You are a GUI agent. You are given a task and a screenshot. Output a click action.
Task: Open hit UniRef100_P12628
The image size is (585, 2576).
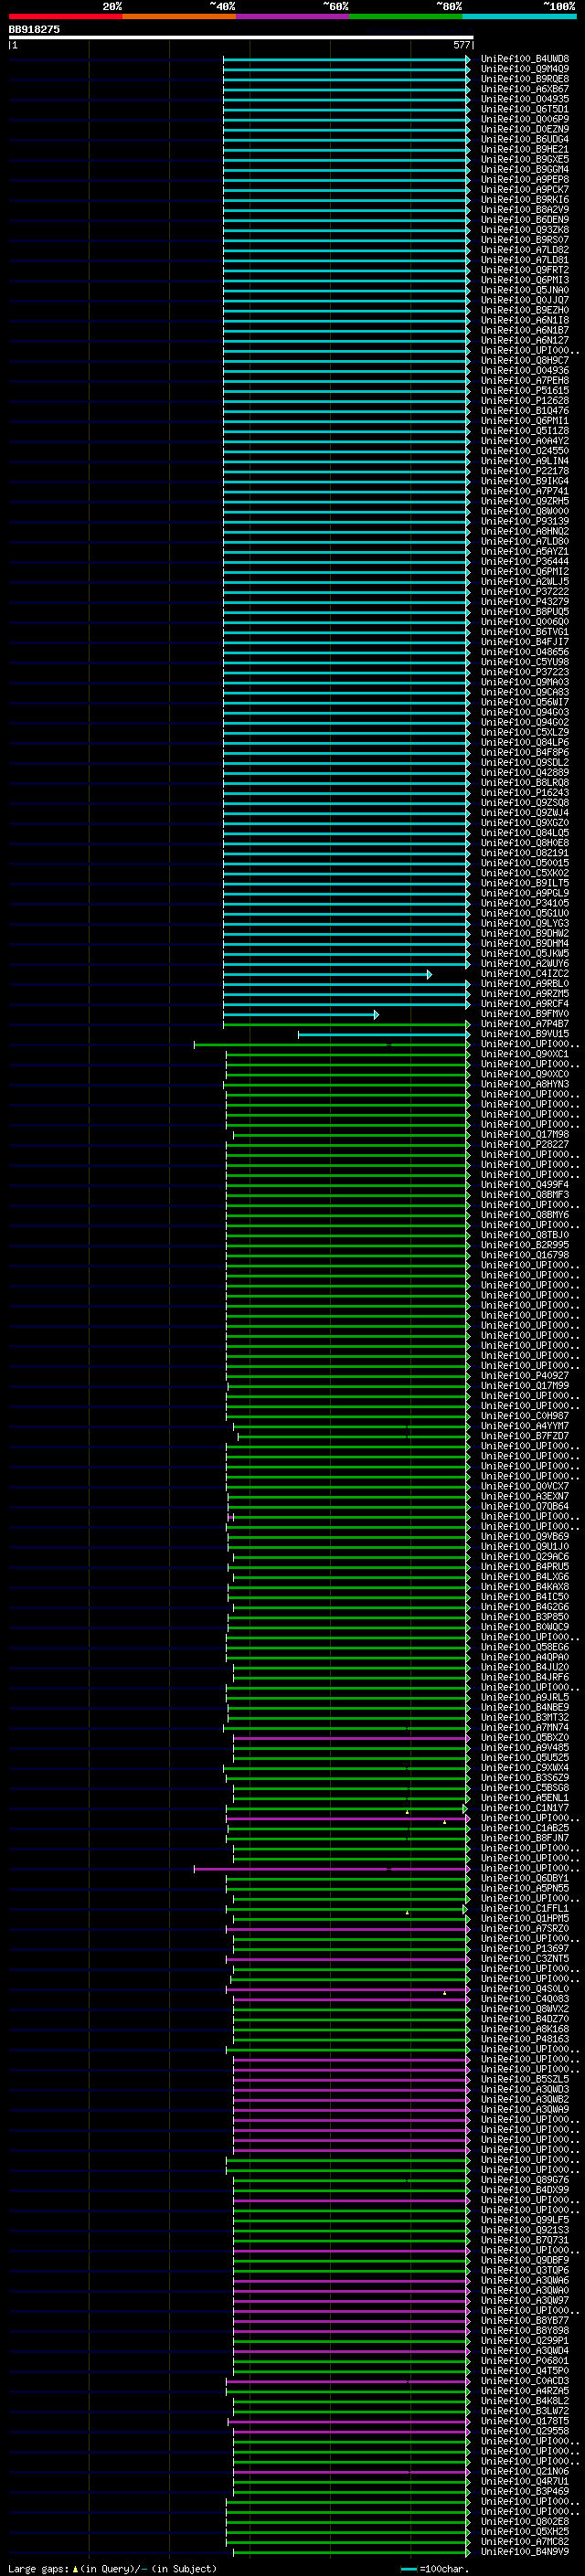point(524,401)
